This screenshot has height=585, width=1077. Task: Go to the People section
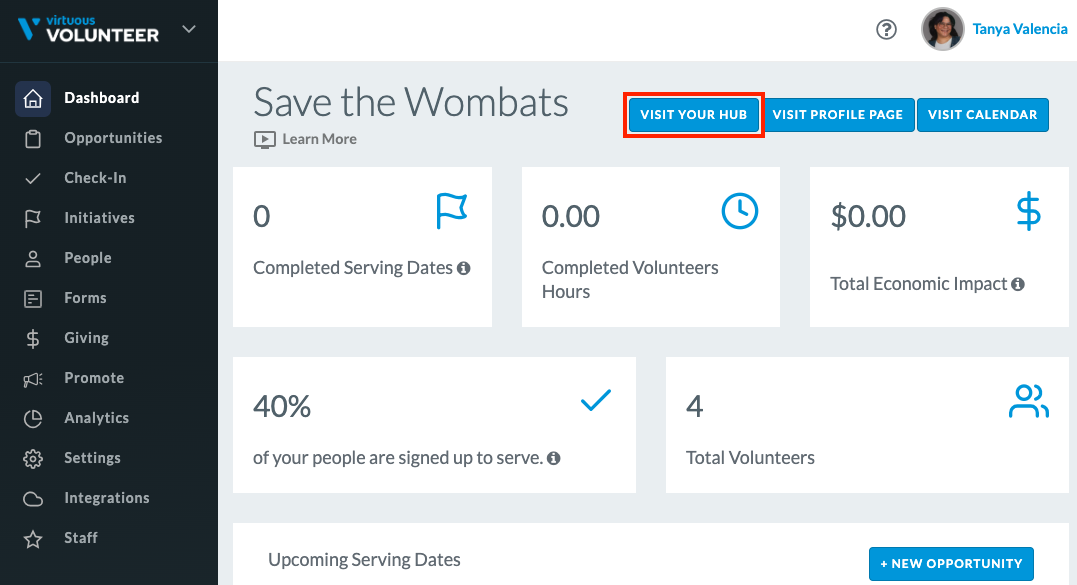coord(87,258)
